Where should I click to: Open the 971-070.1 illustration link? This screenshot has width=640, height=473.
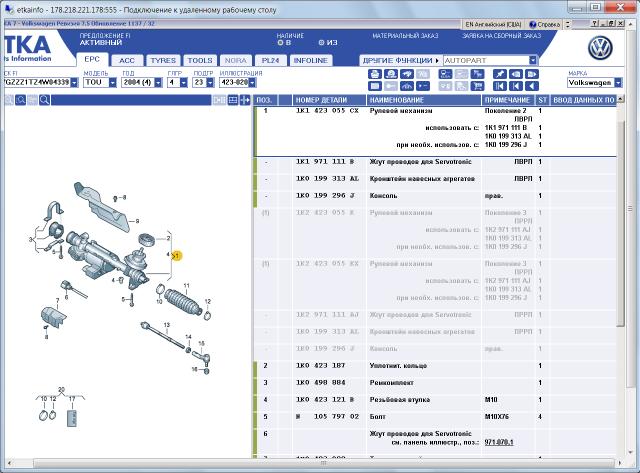[499, 442]
